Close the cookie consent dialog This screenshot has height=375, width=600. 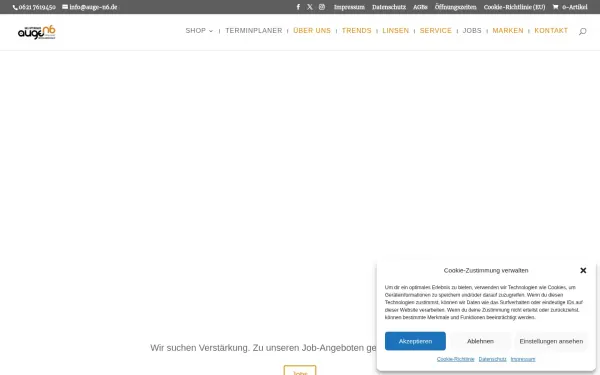[583, 270]
